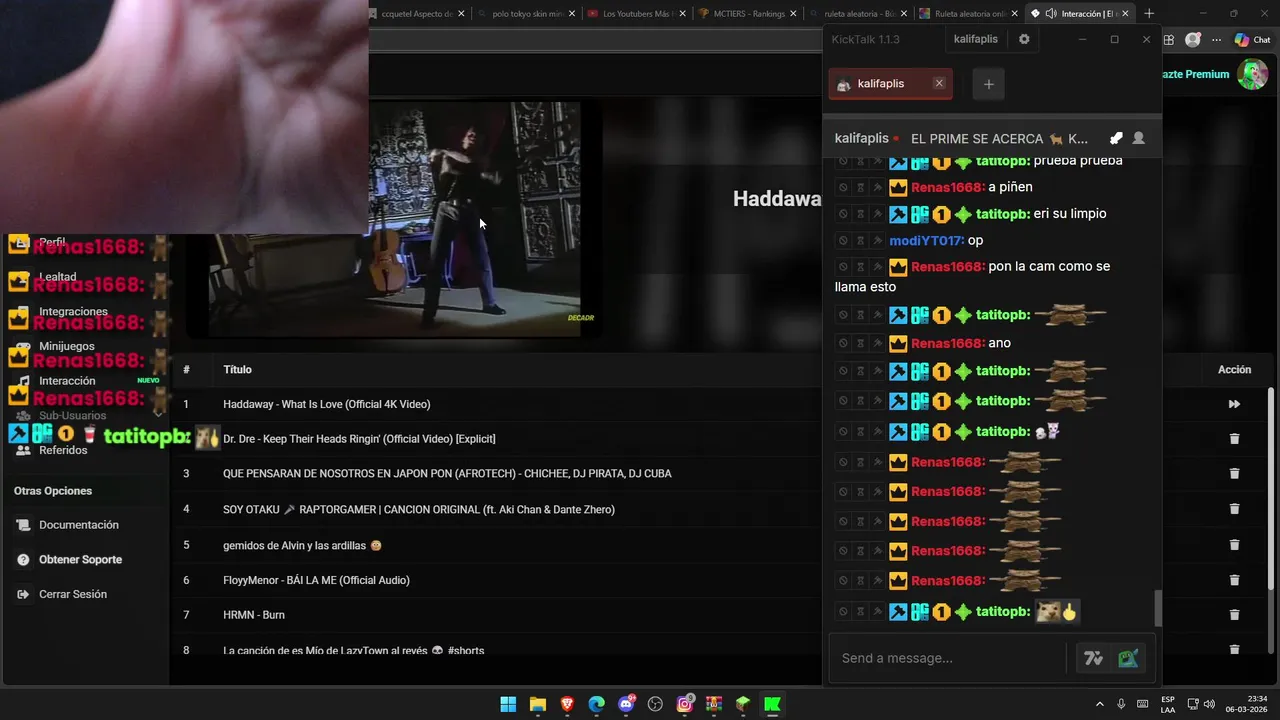This screenshot has height=720, width=1280.
Task: Expand hidden system tray icons
Action: click(x=1100, y=704)
